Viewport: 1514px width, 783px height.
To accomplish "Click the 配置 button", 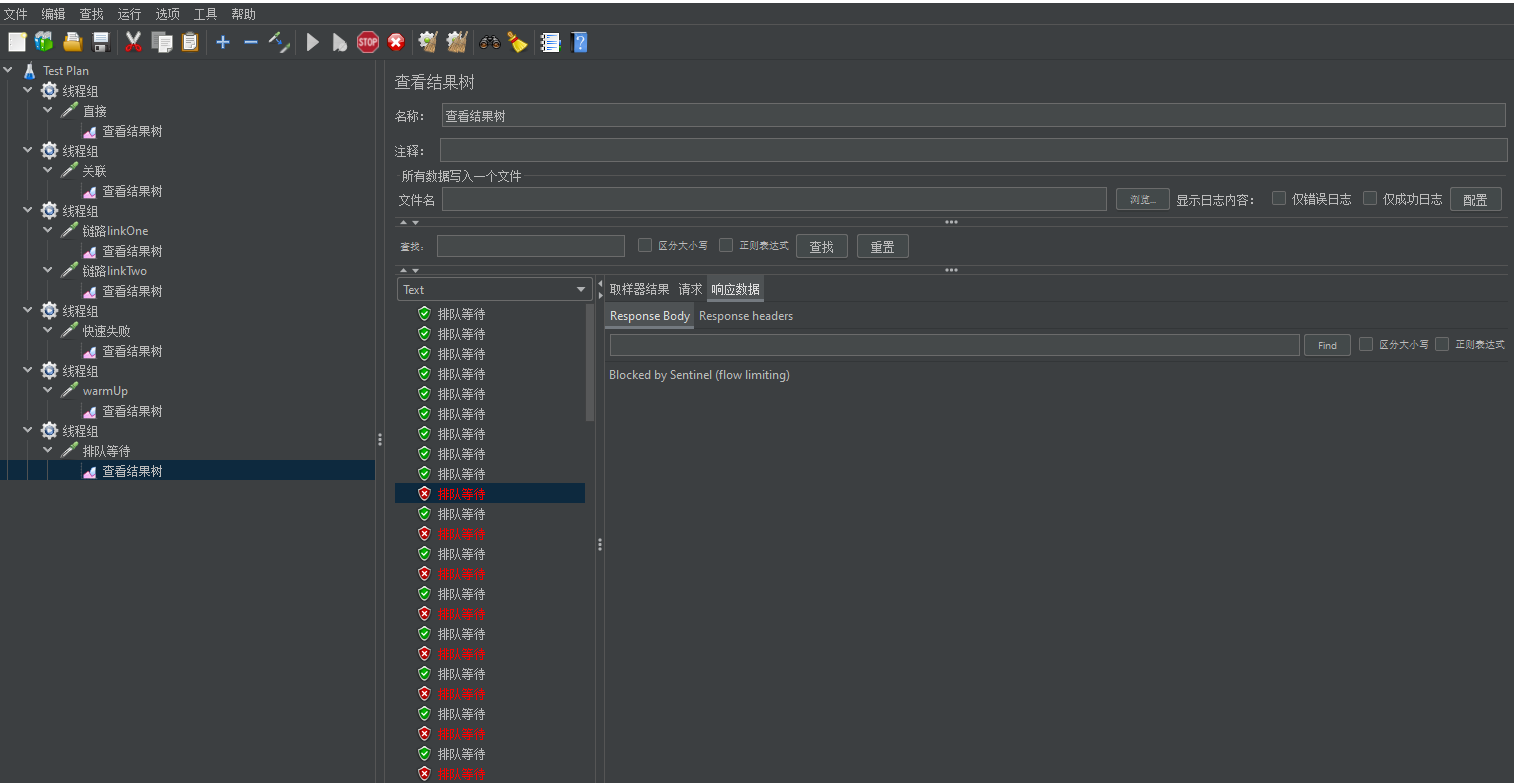I will [x=1475, y=199].
